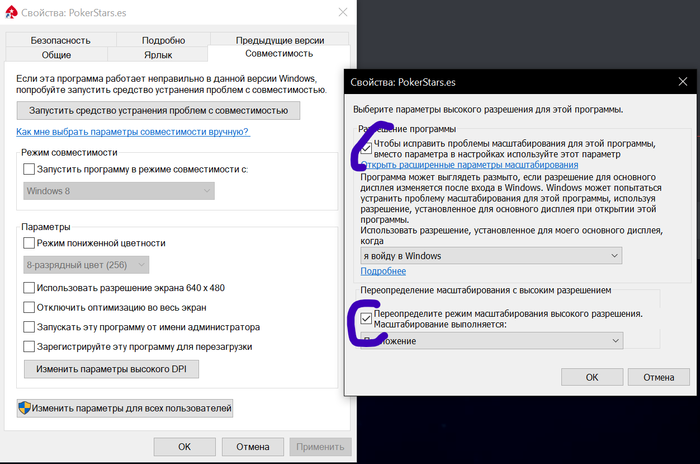Switch to the Подробно tab
Viewport: 700px width, 464px height.
point(163,40)
